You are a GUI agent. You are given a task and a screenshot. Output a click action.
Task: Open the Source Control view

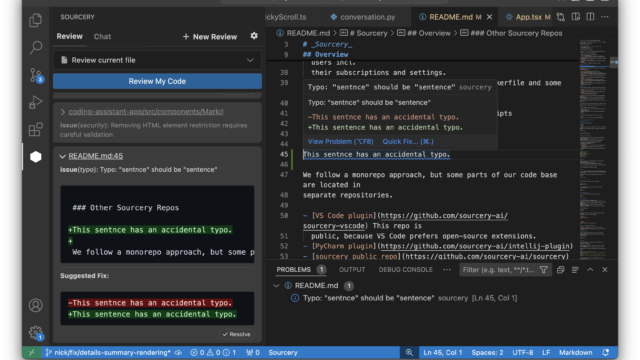click(36, 75)
